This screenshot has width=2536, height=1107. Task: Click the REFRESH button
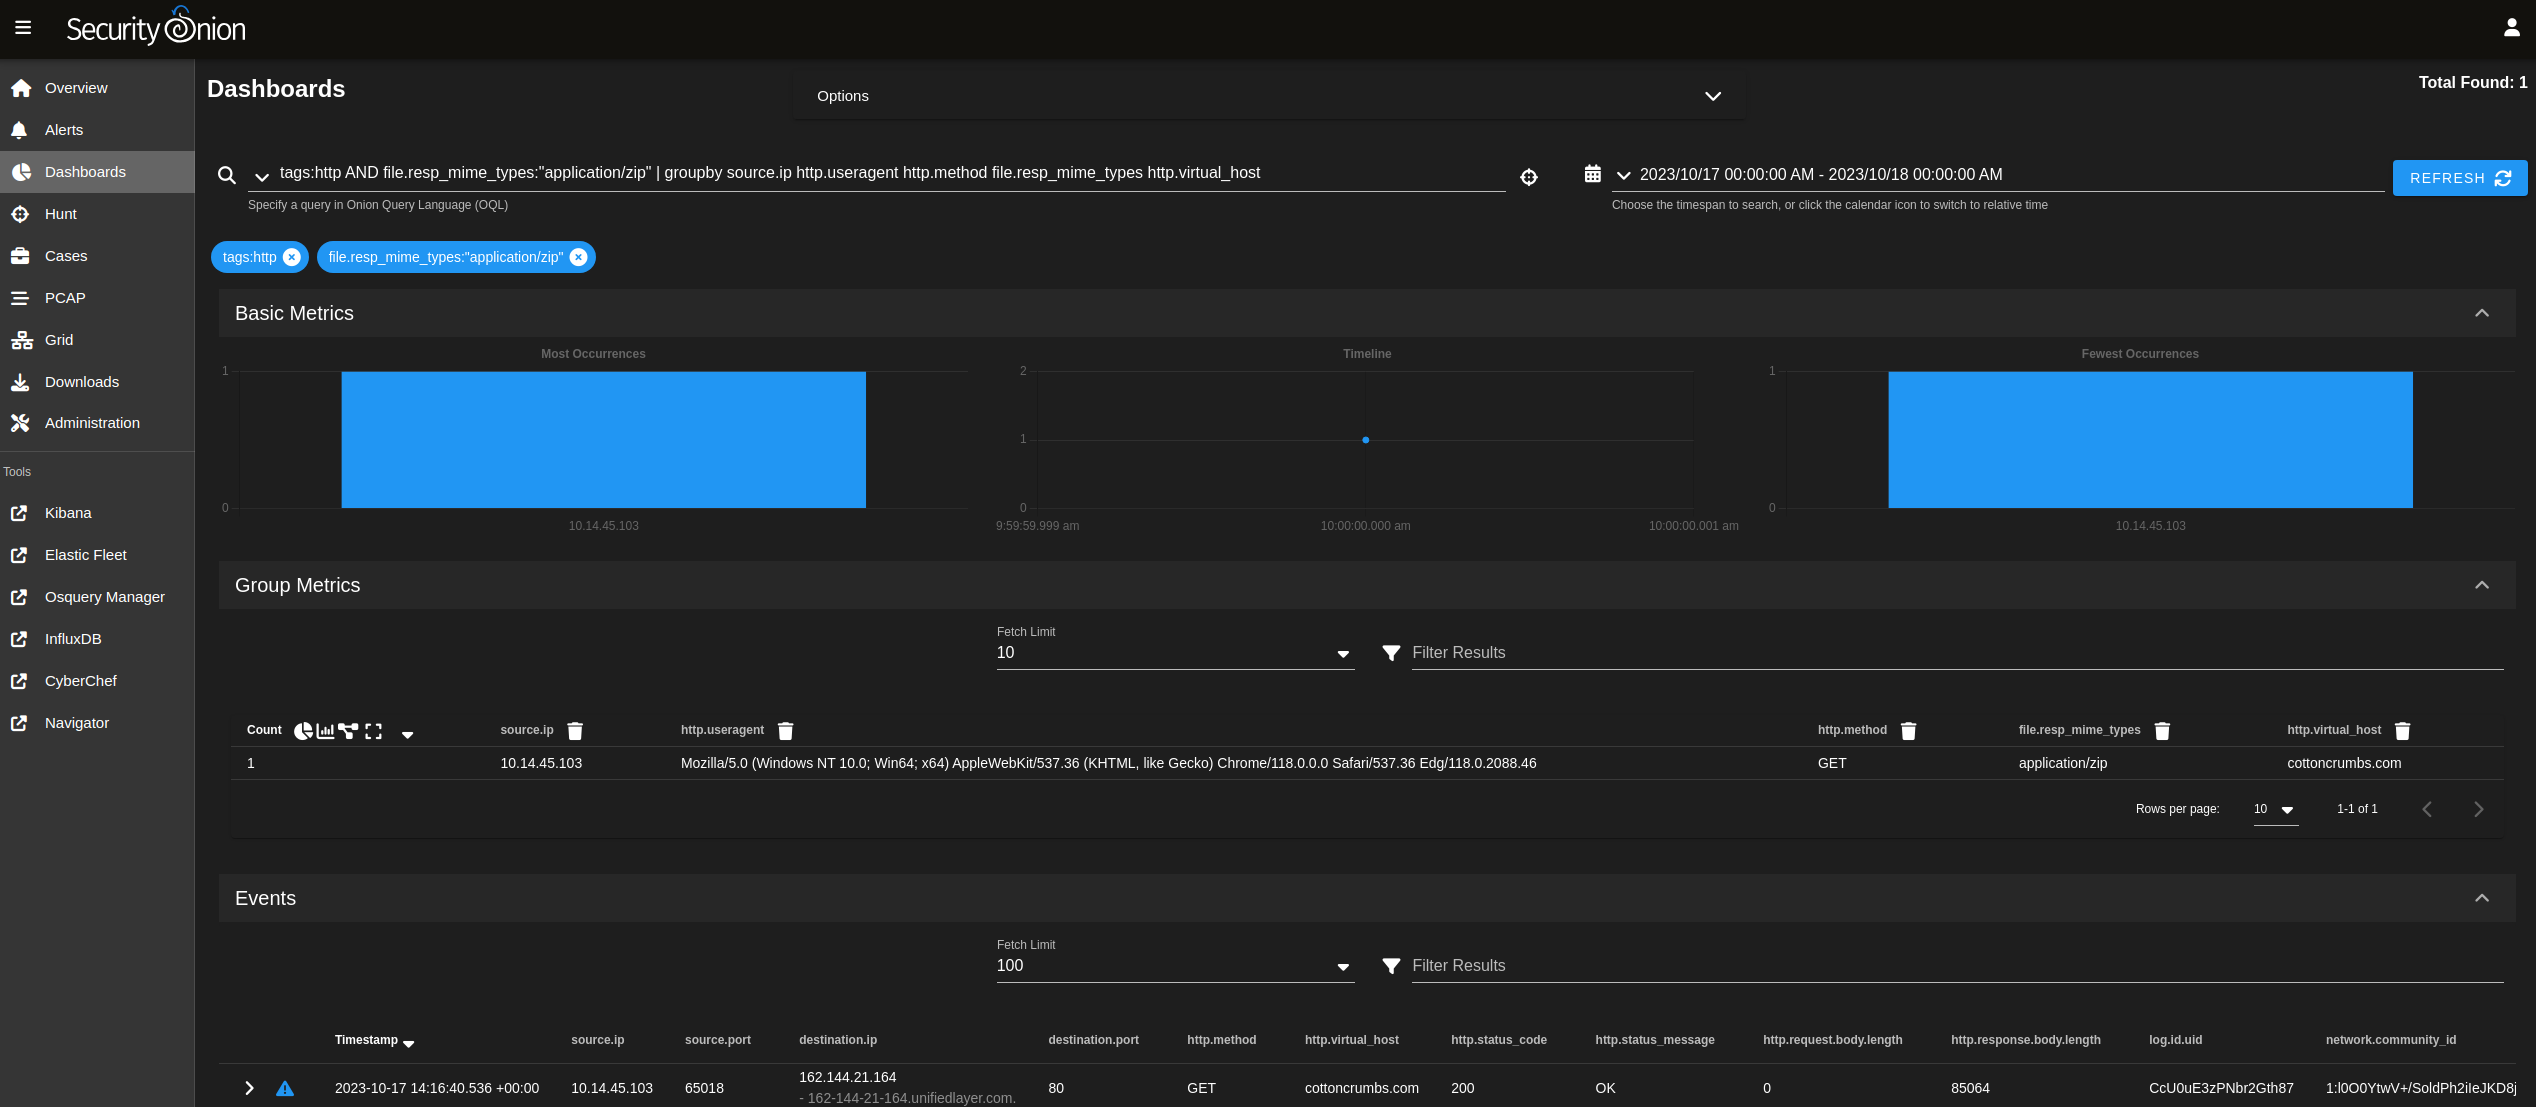(x=2459, y=178)
